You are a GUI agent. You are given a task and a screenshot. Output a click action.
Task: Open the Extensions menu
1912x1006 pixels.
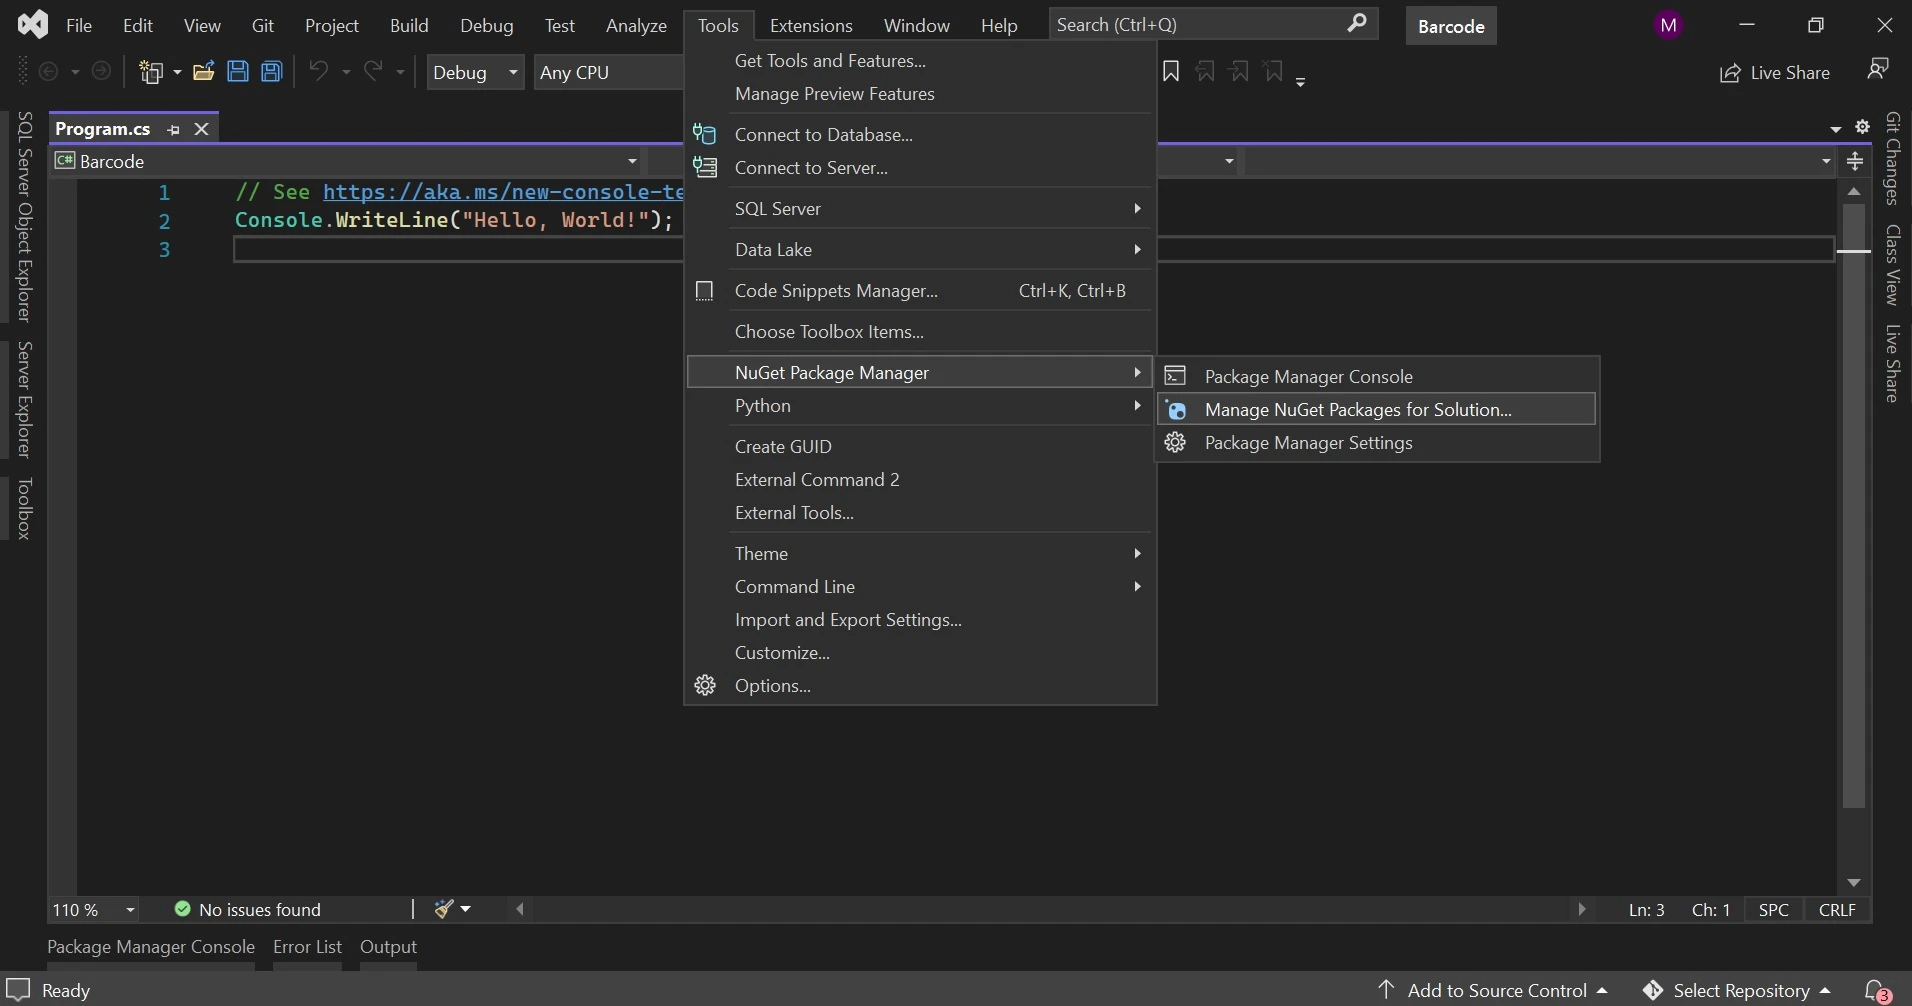tap(810, 26)
